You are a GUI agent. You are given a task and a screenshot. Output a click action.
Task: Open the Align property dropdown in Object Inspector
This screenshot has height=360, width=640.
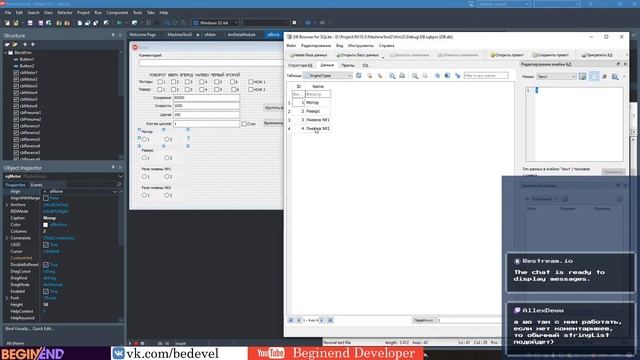click(x=115, y=191)
